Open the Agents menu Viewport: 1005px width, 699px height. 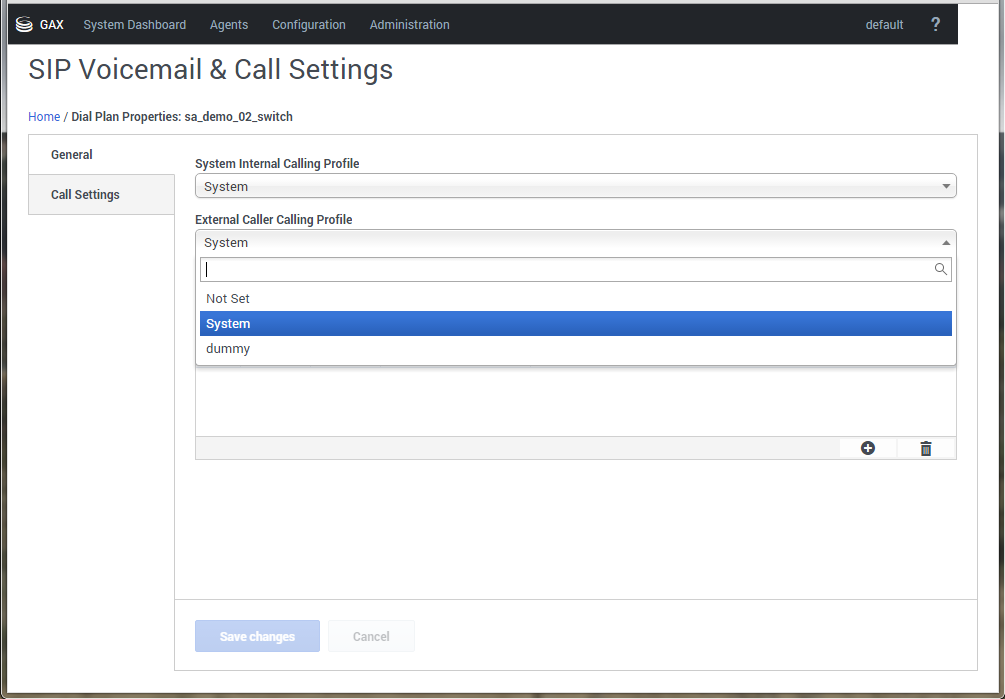(229, 25)
